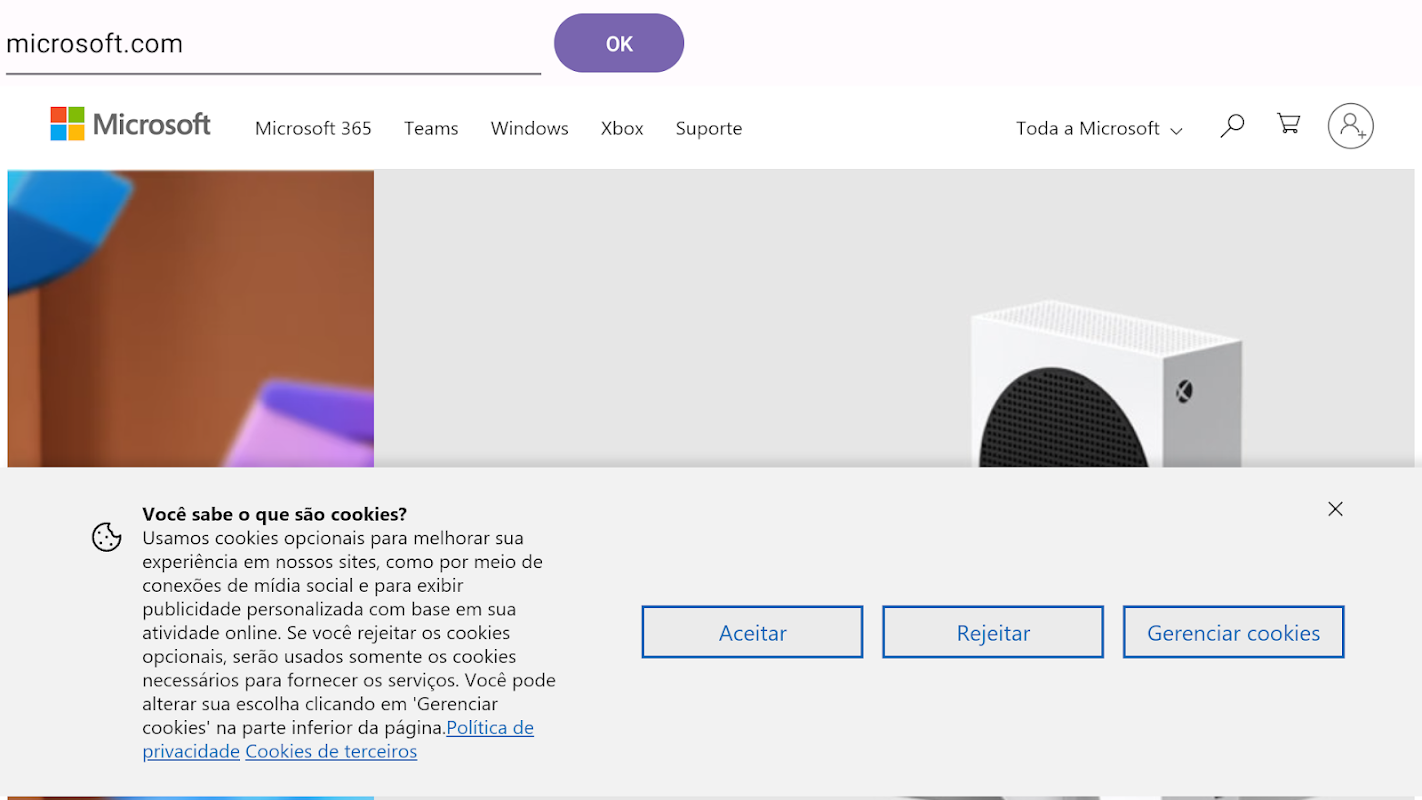Screen dimensions: 1422x800
Task: Click the heading 'Você sabe o que são cookies?'
Action: click(x=274, y=514)
